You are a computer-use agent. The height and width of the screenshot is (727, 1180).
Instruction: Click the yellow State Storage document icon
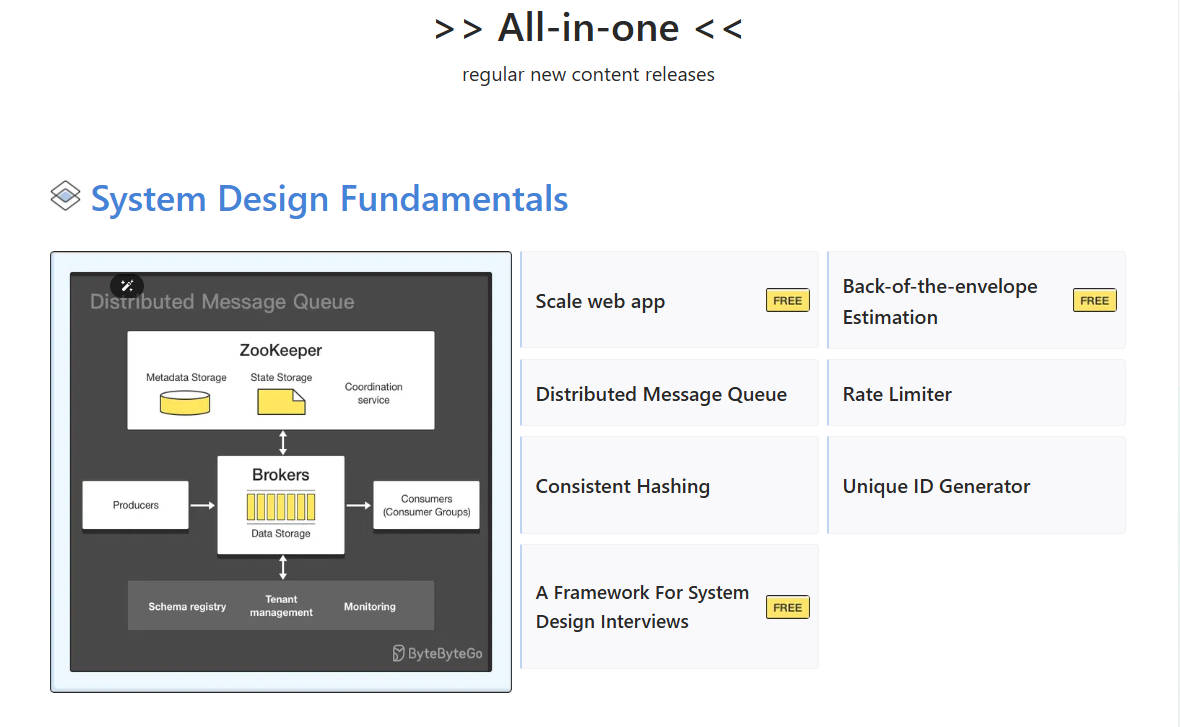[x=281, y=401]
